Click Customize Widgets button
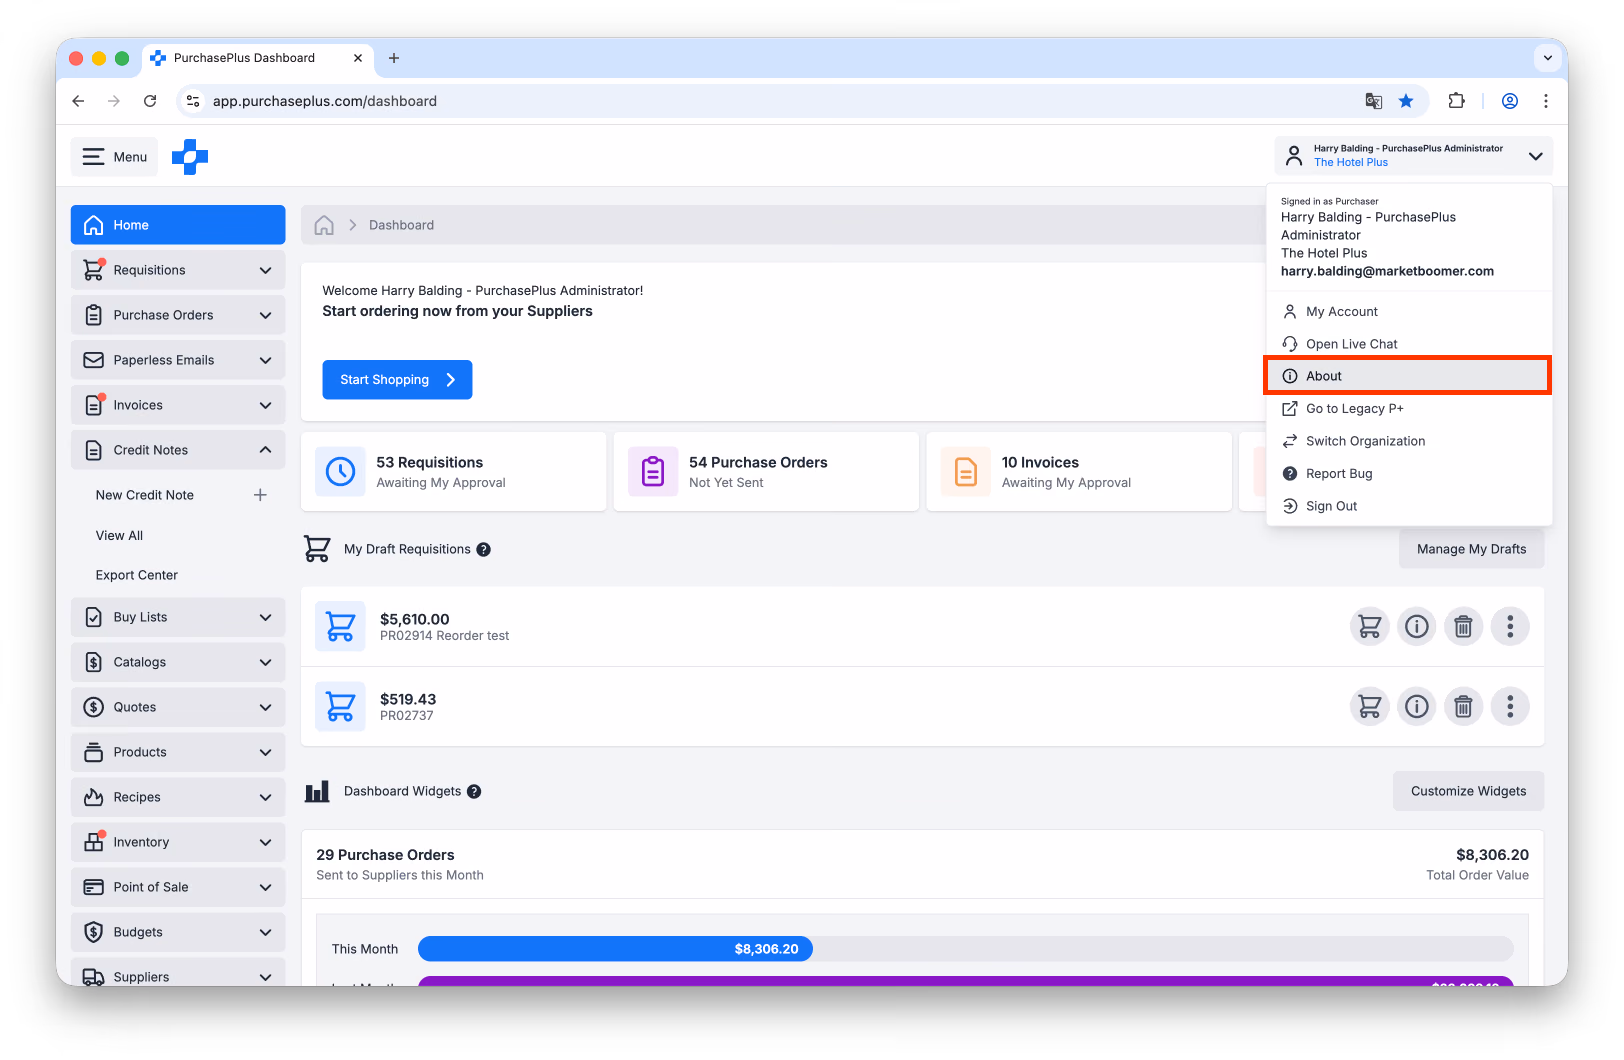The width and height of the screenshot is (1624, 1060). (1468, 791)
